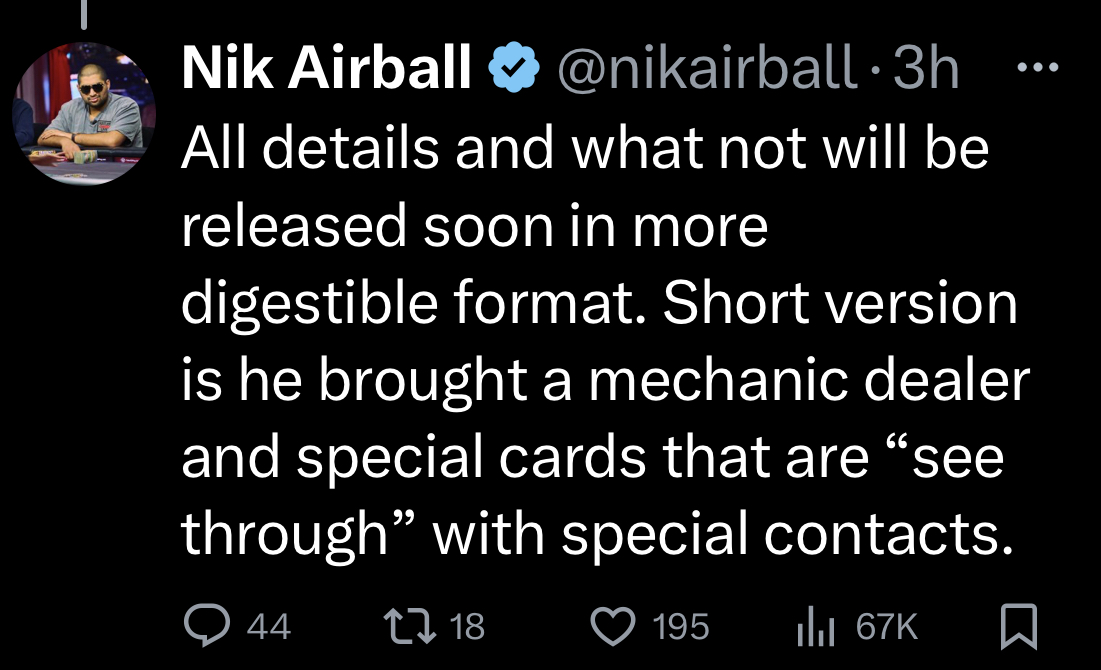Image resolution: width=1101 pixels, height=670 pixels.
Task: Like the tweet with the heart icon
Action: point(612,626)
